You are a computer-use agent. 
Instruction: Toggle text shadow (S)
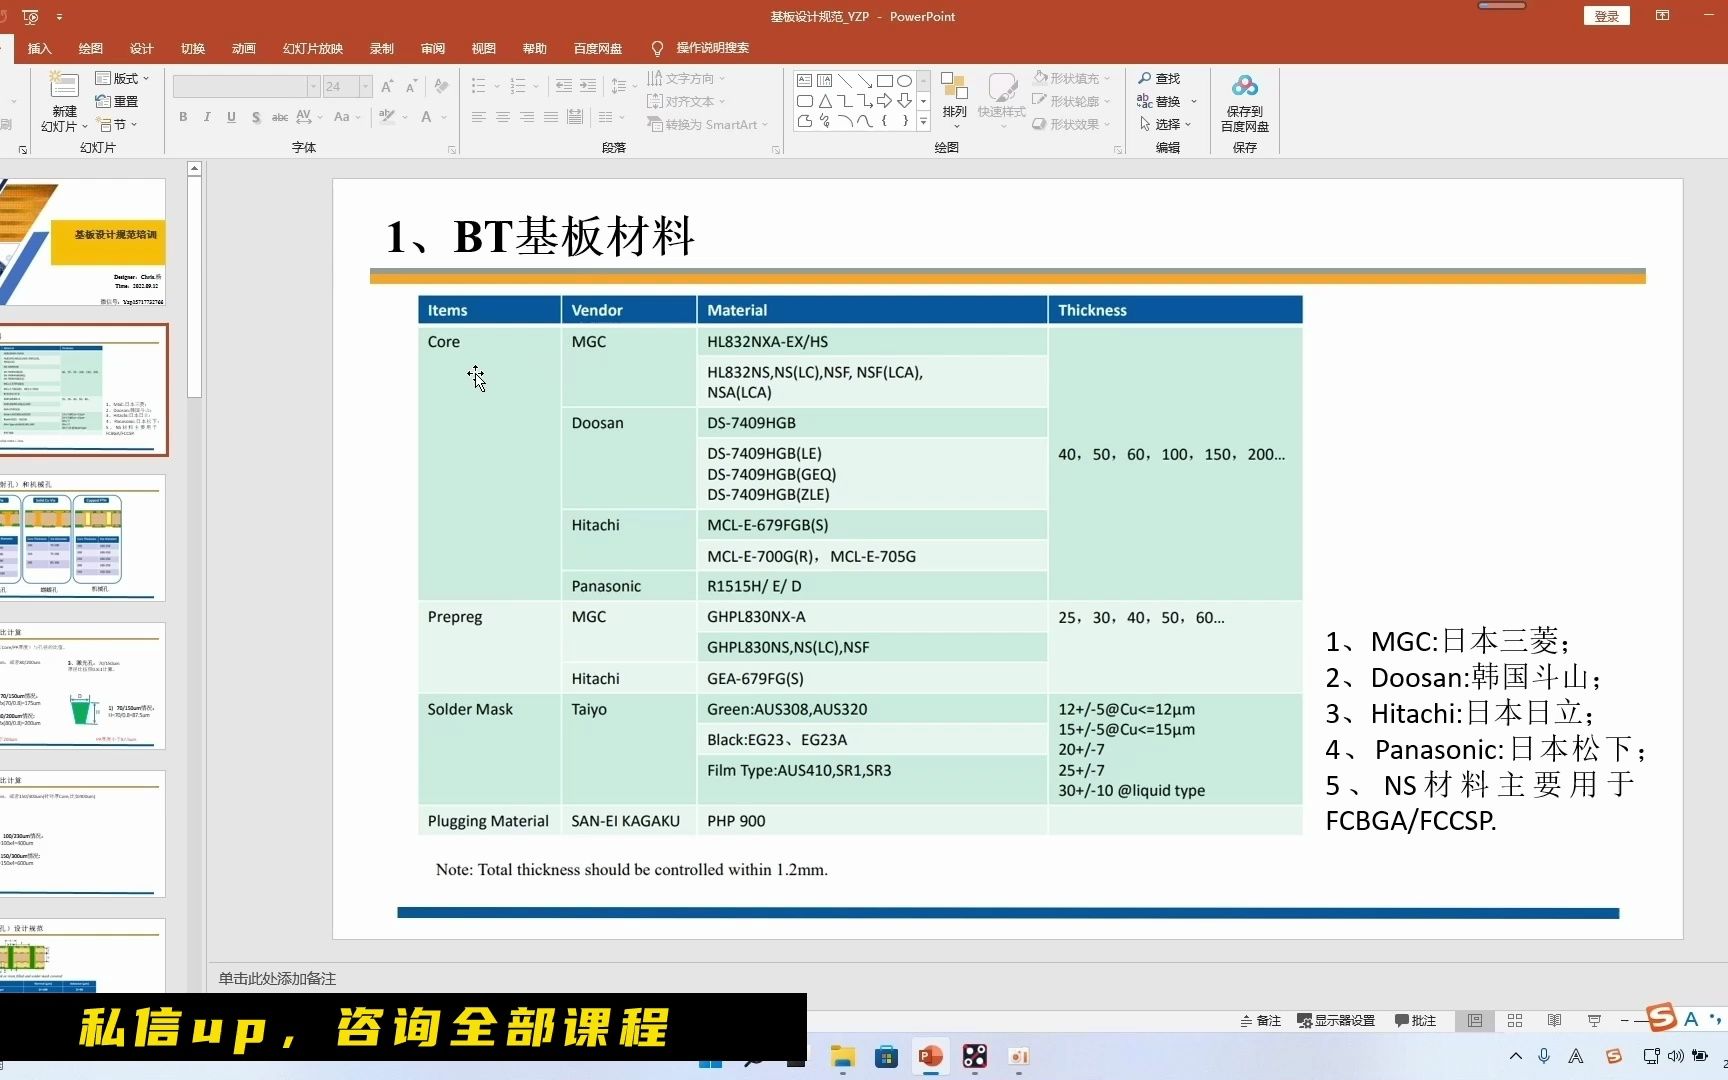[x=256, y=117]
